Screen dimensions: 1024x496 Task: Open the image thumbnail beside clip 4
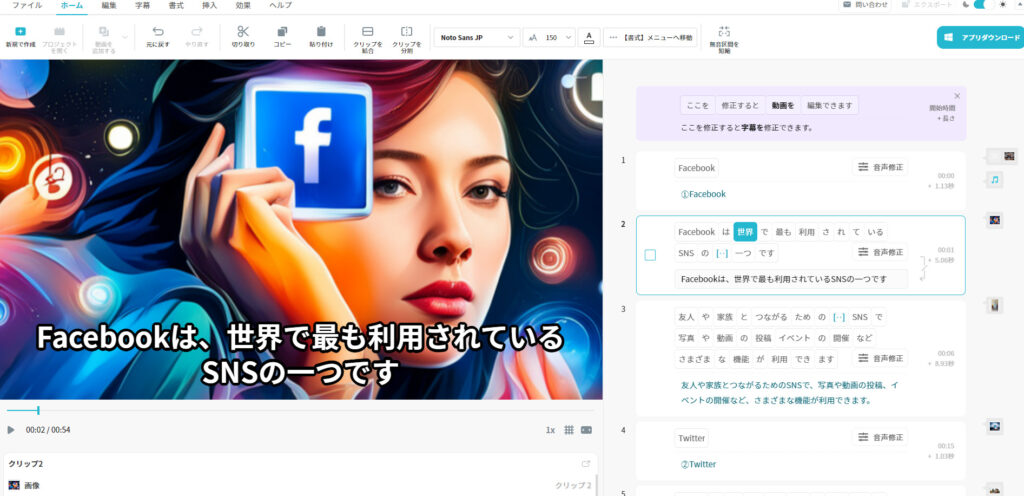tap(995, 426)
